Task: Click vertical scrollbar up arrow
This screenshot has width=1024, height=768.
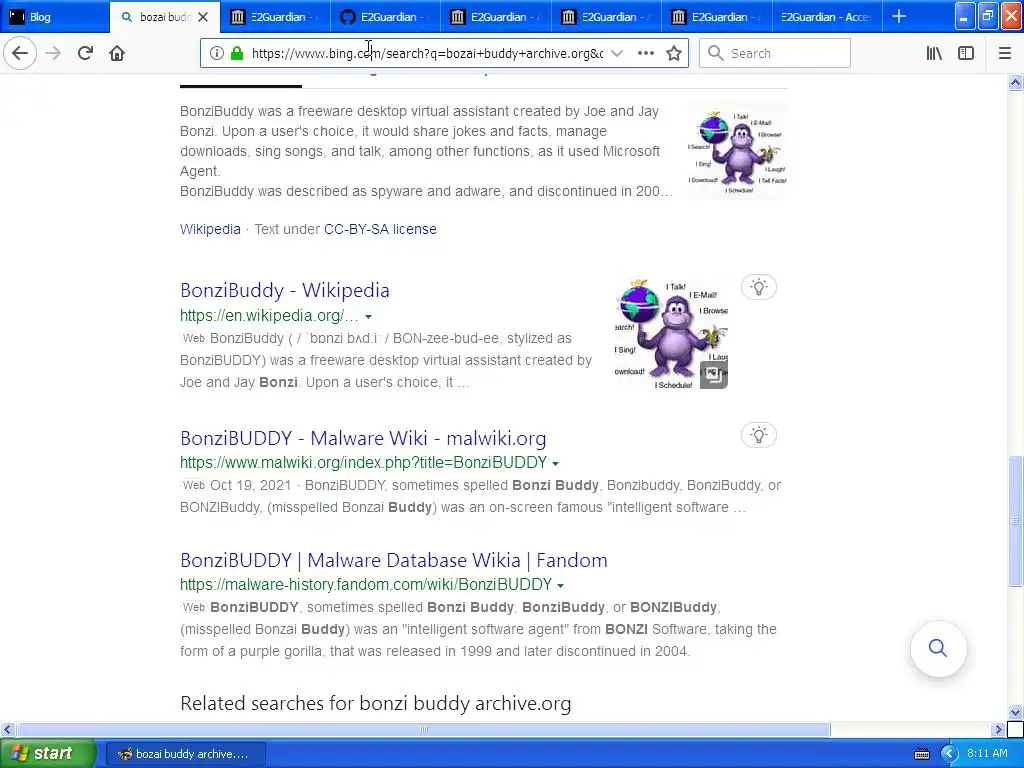Action: [x=1016, y=82]
